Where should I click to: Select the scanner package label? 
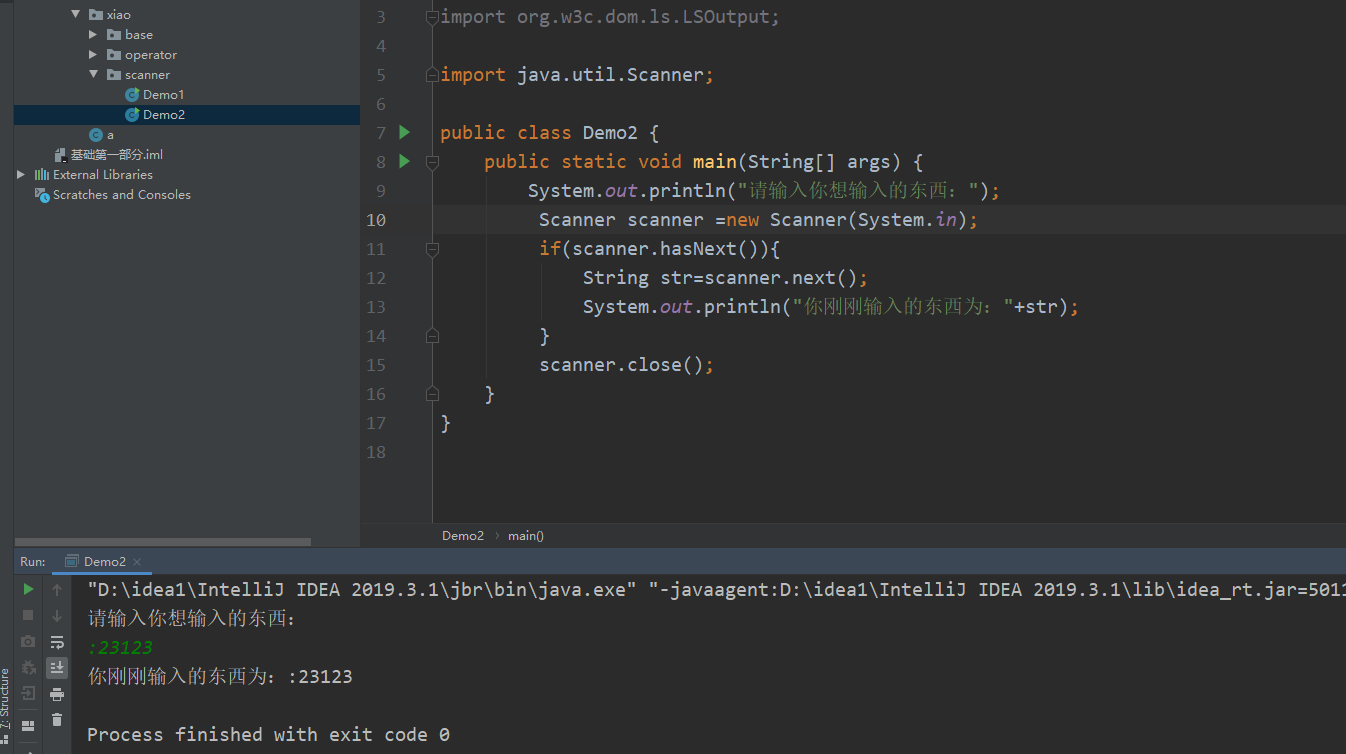147,75
